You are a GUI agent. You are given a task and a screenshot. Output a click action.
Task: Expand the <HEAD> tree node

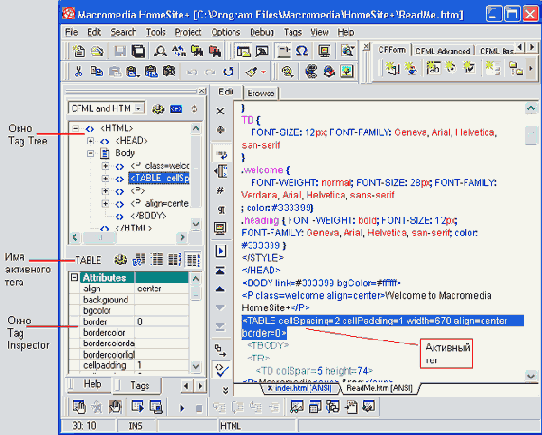(90, 141)
